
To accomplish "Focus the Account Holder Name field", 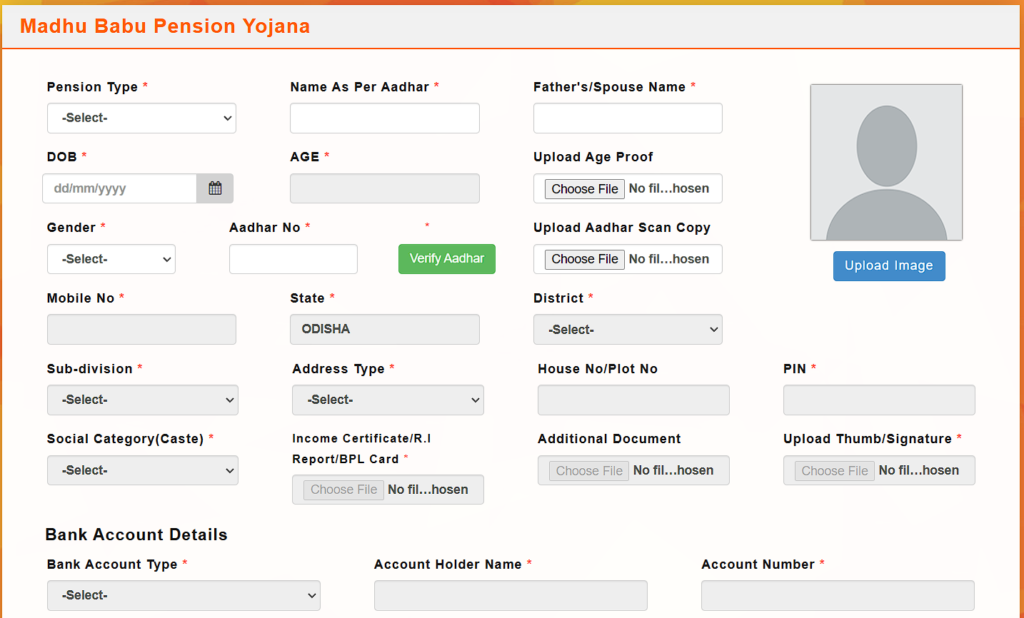I will pos(511,595).
